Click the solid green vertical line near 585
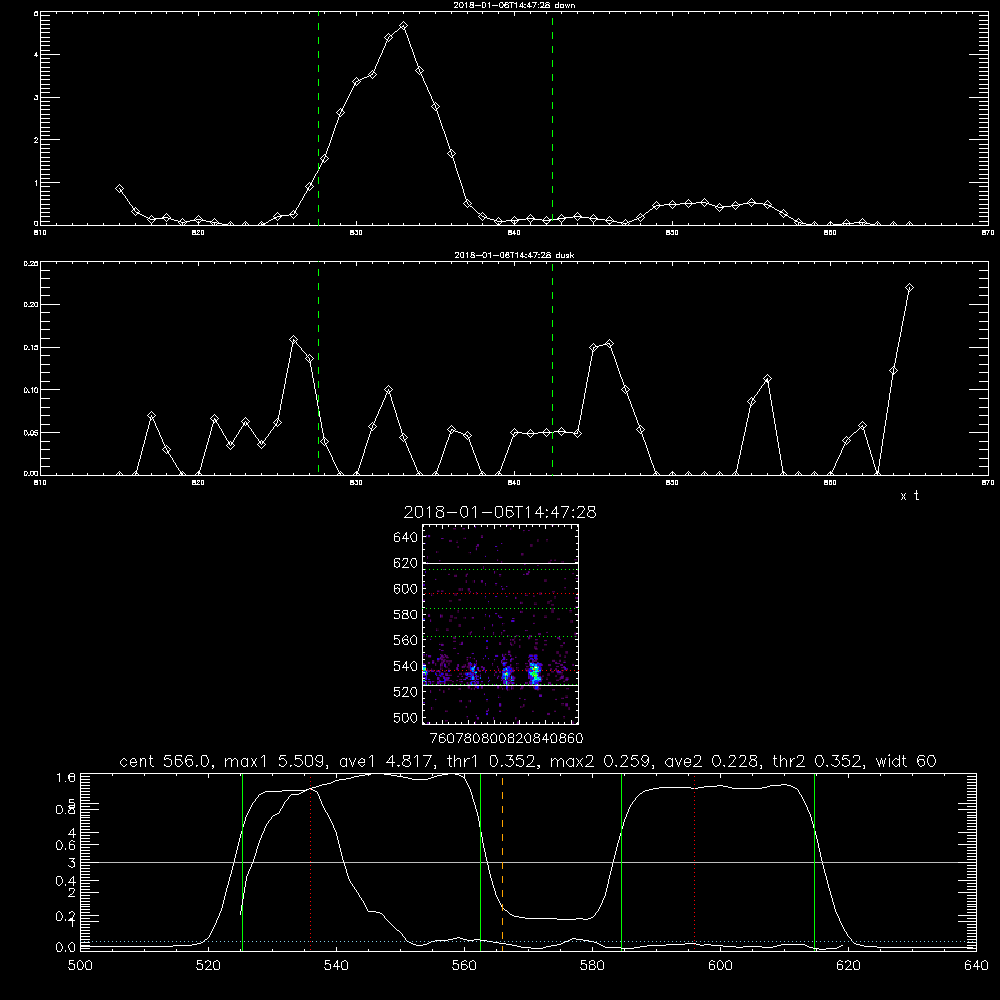This screenshot has height=1000, width=1000. pos(621,861)
